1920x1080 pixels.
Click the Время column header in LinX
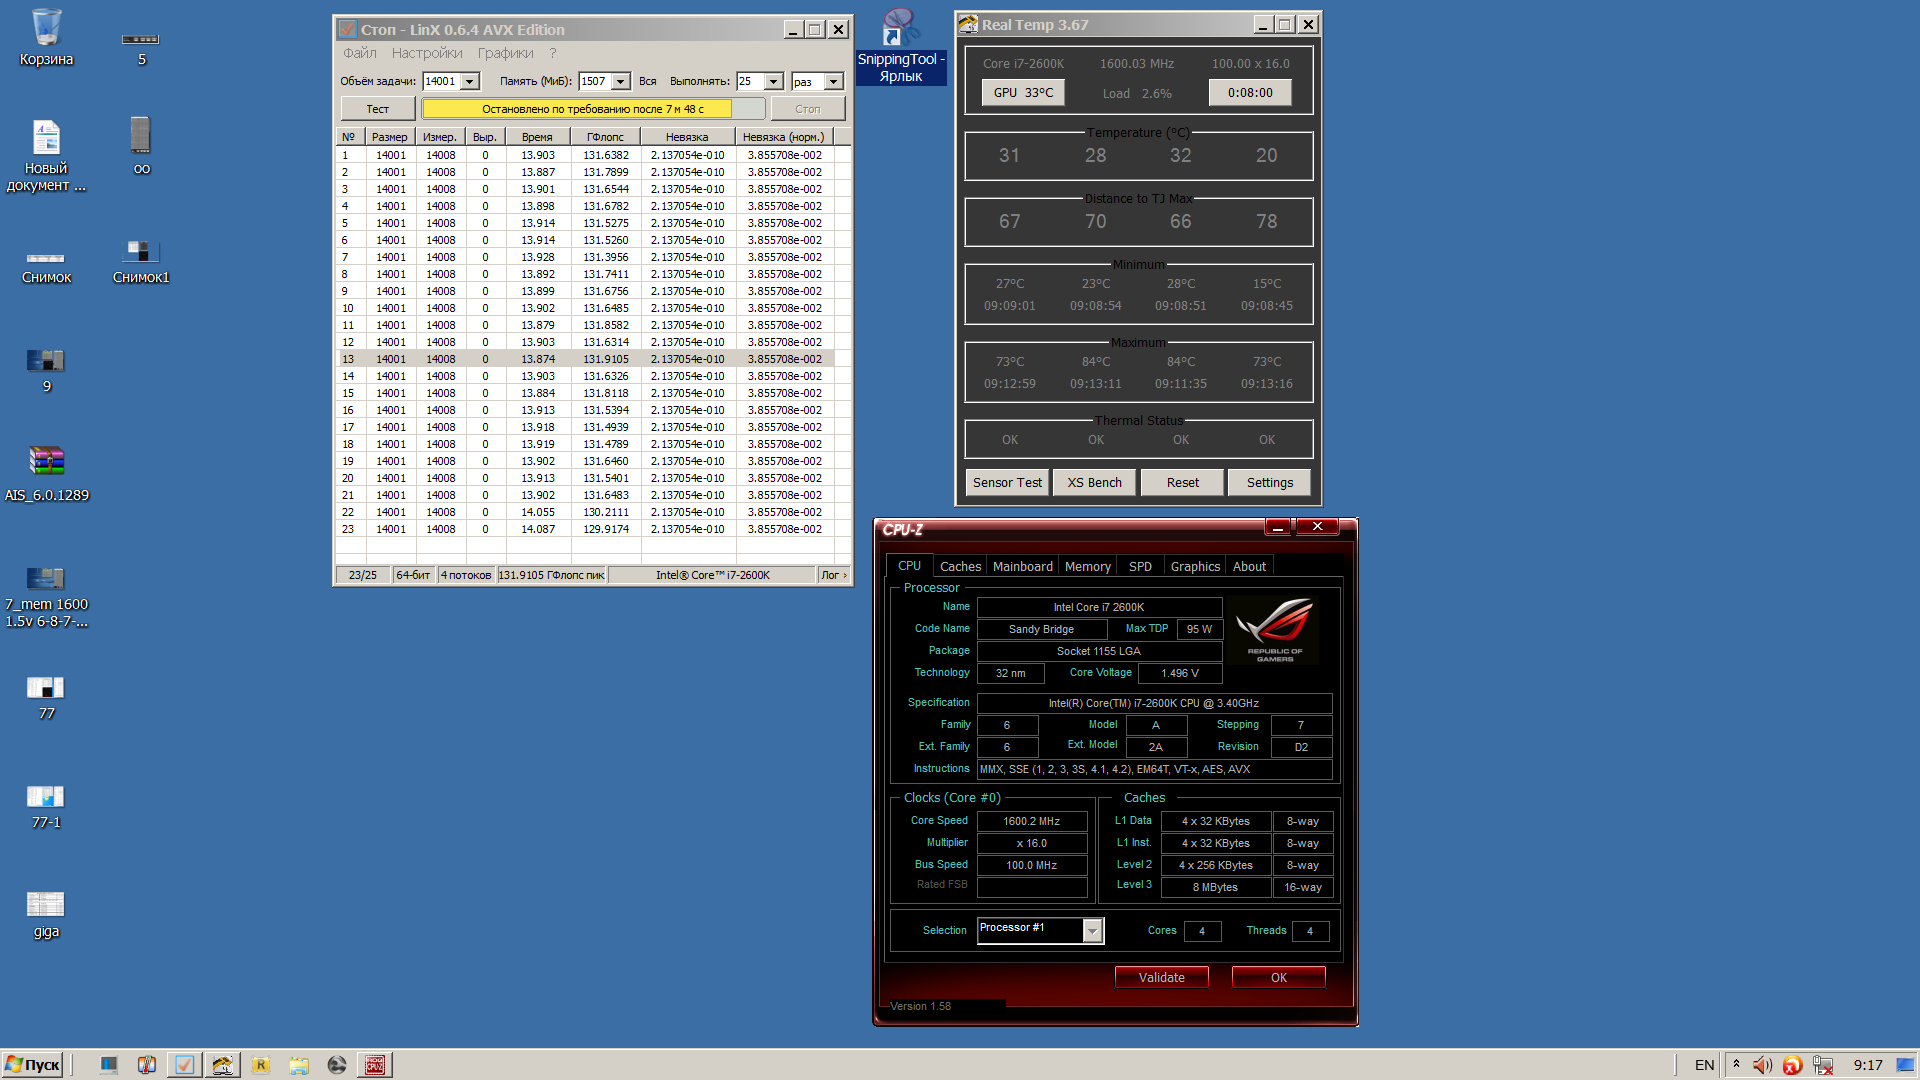(537, 137)
